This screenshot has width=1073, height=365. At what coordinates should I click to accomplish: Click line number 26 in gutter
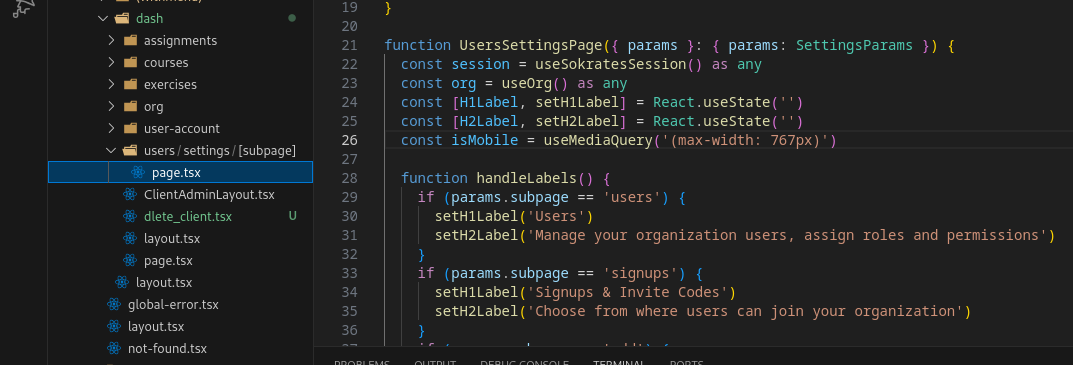point(349,140)
